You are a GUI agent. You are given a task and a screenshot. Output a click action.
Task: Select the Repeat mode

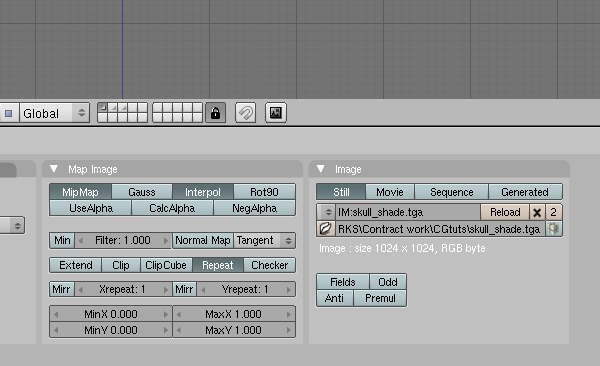218,265
